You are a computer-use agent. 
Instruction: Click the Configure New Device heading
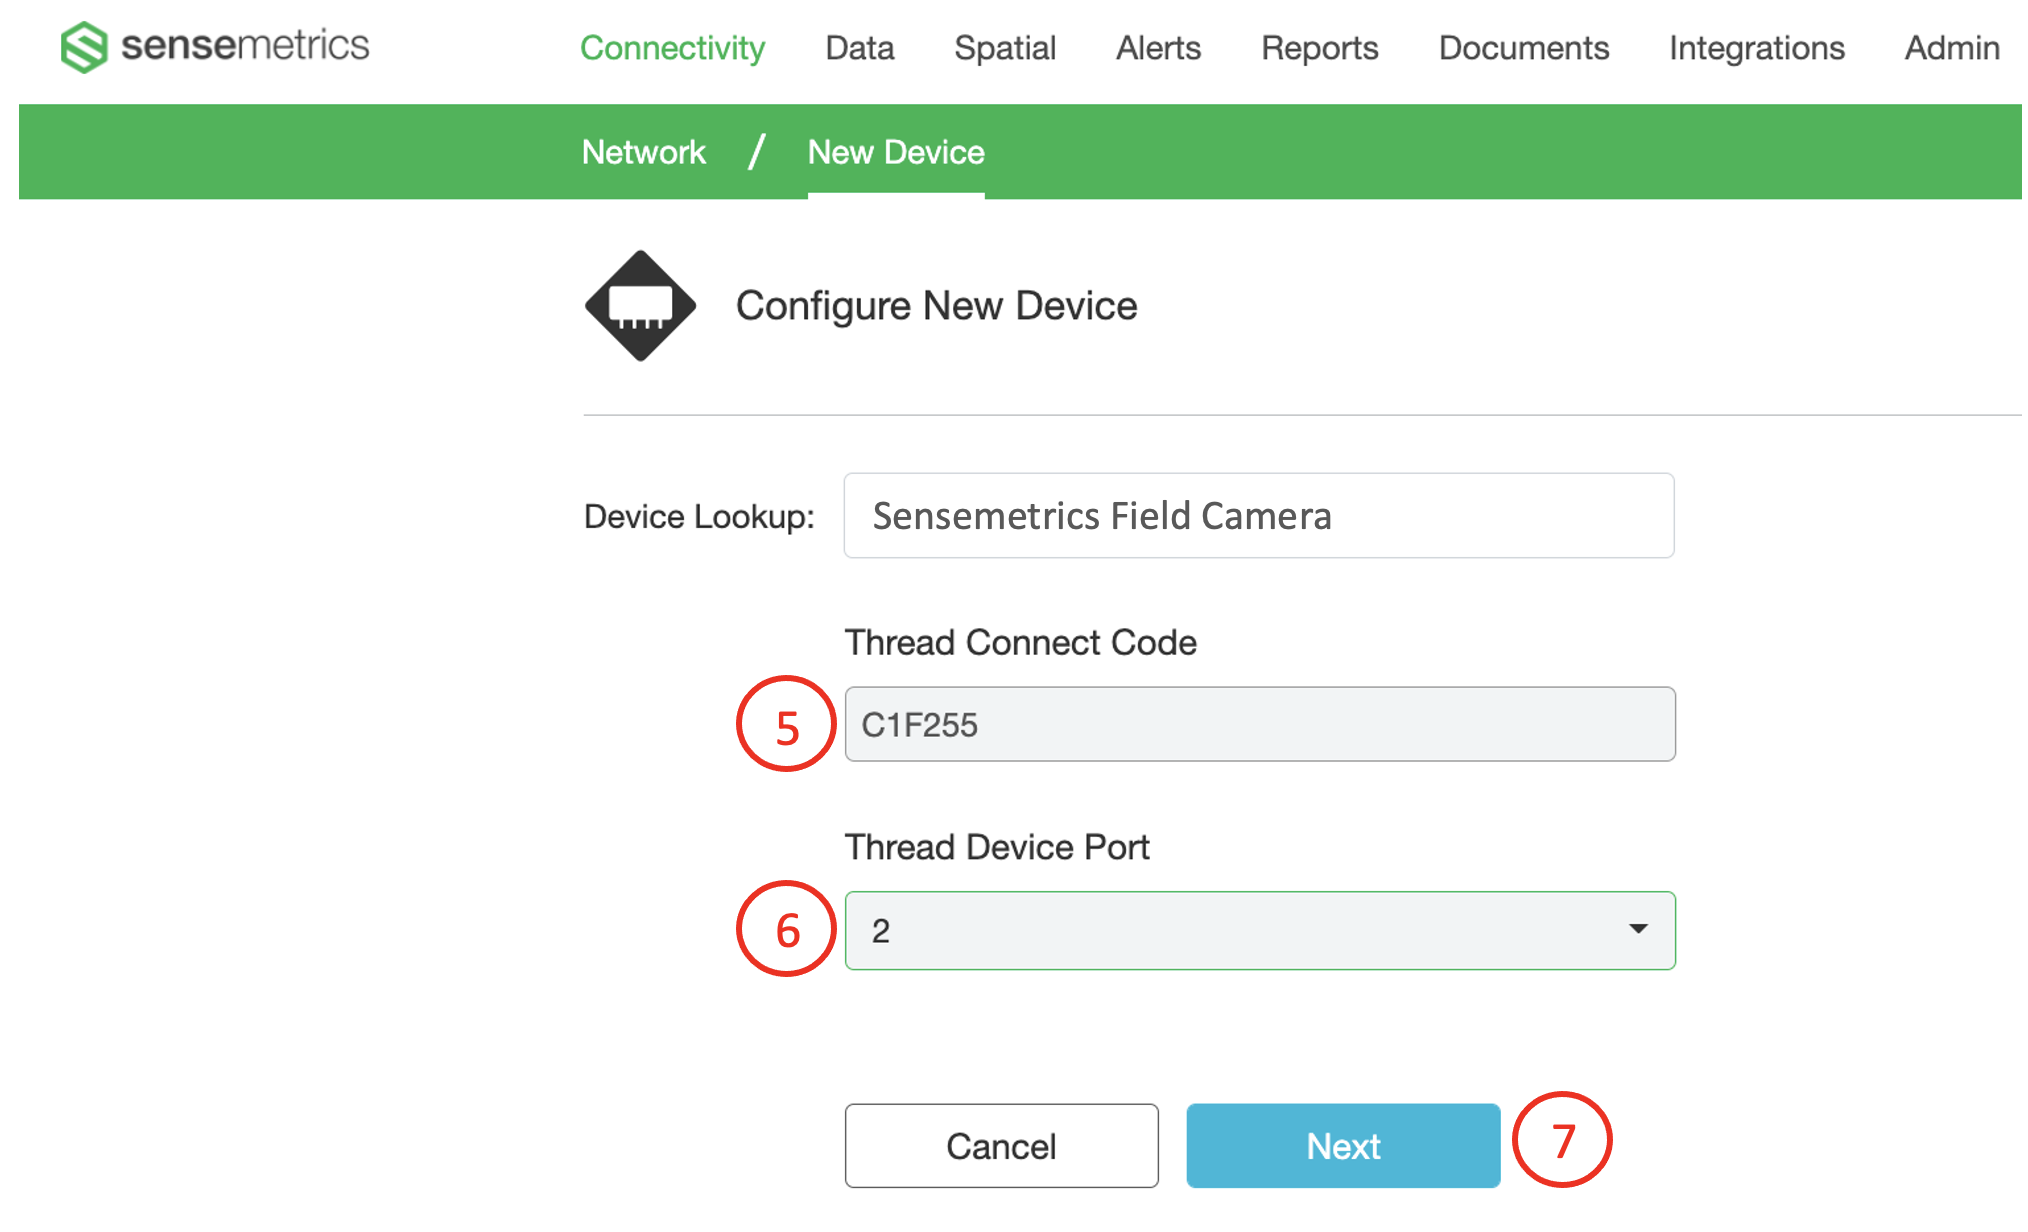[x=937, y=306]
